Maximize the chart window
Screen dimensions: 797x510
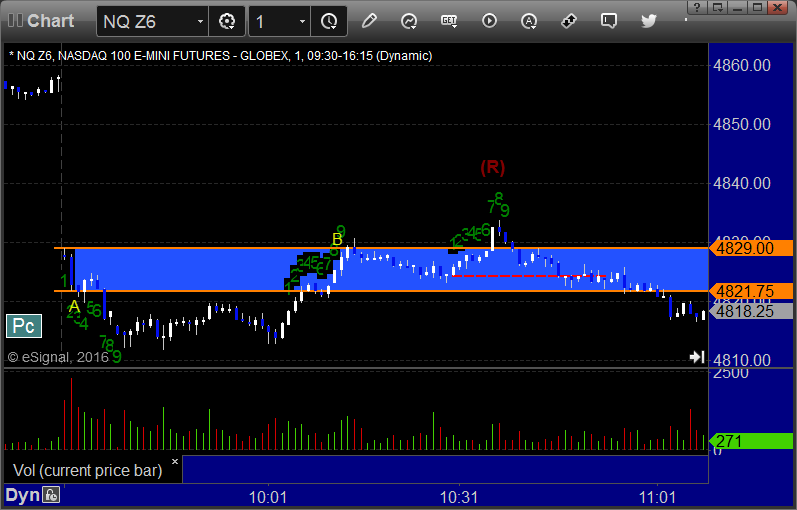(757, 7)
